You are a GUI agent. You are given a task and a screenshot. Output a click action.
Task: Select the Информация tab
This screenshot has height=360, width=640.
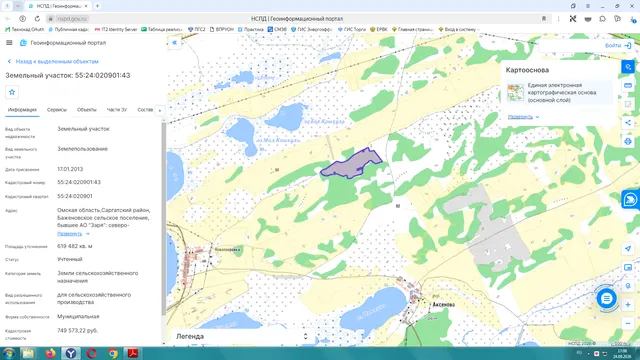point(22,110)
